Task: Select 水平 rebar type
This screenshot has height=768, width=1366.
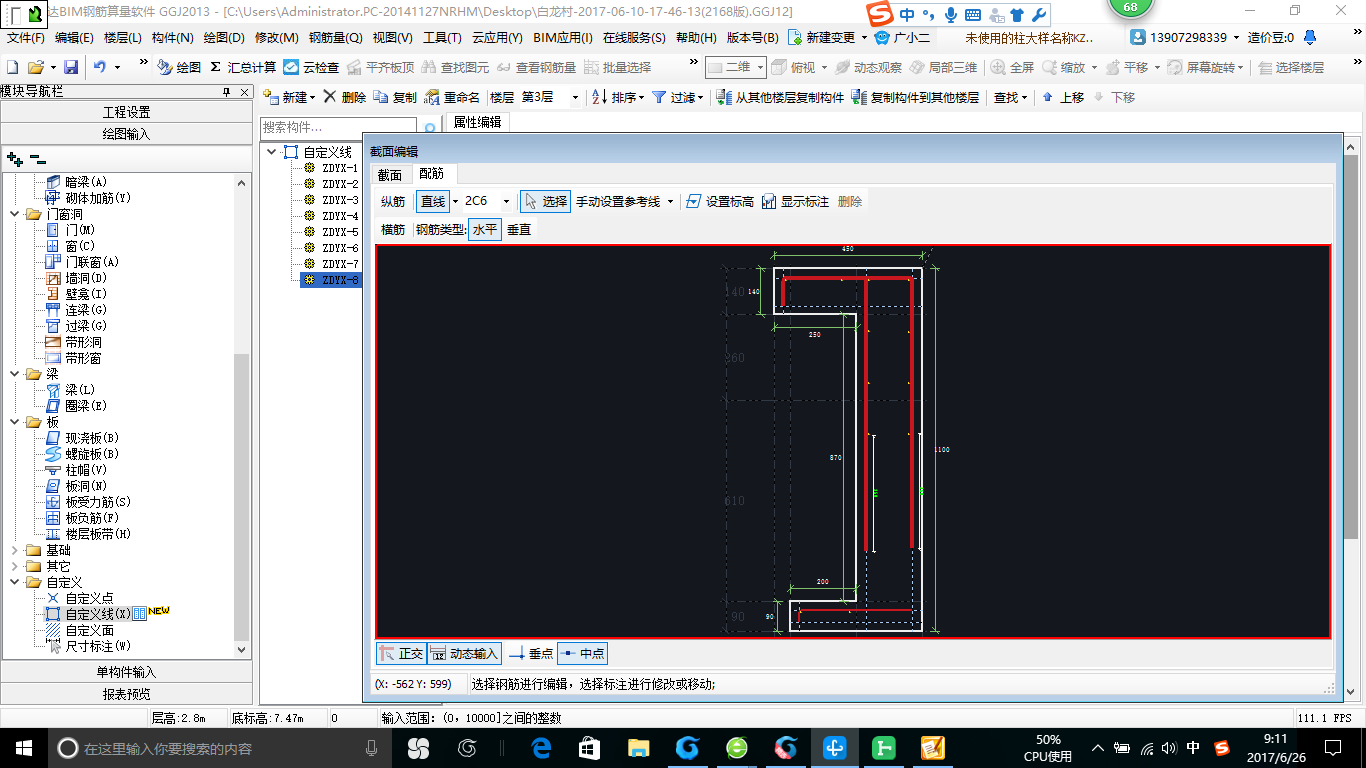Action: 485,229
